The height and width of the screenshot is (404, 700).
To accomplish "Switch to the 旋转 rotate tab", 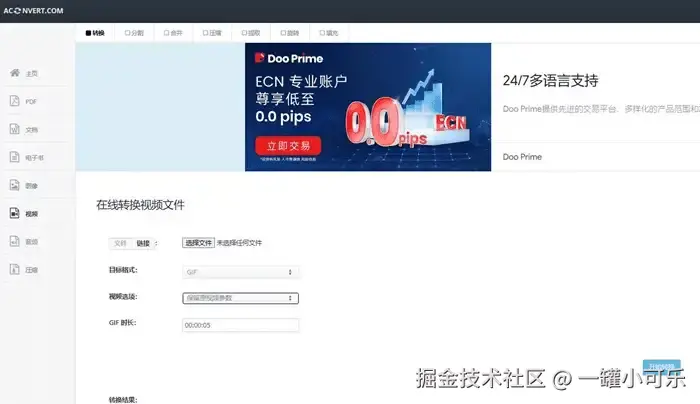I will [x=290, y=33].
